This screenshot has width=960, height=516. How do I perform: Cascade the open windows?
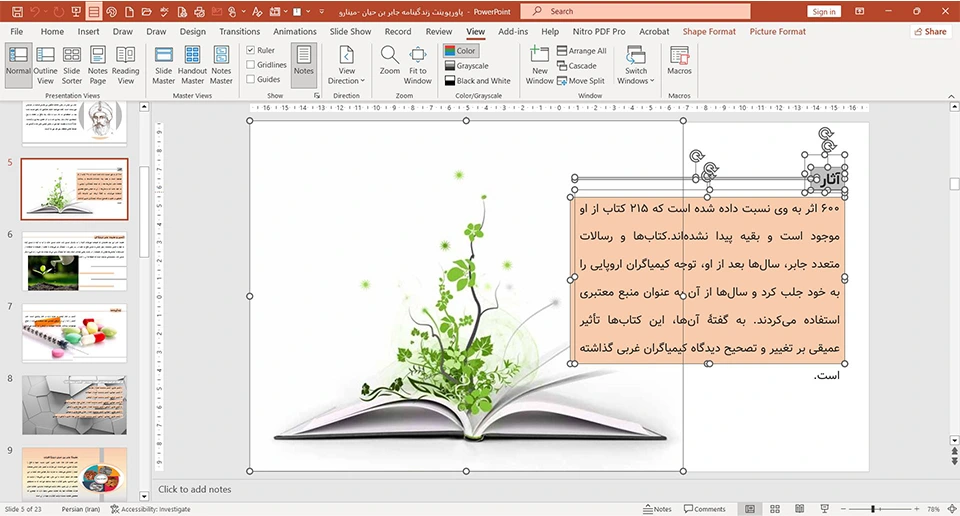click(x=576, y=65)
